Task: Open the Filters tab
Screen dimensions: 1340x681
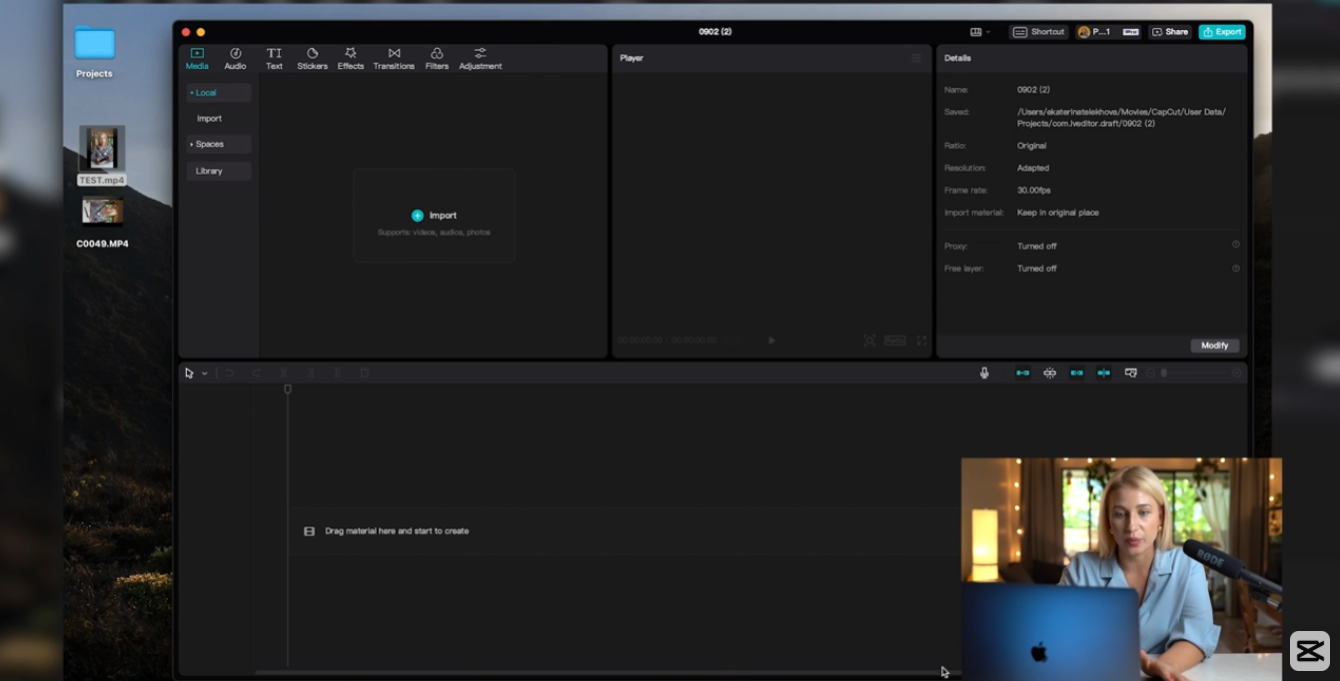Action: tap(437, 59)
